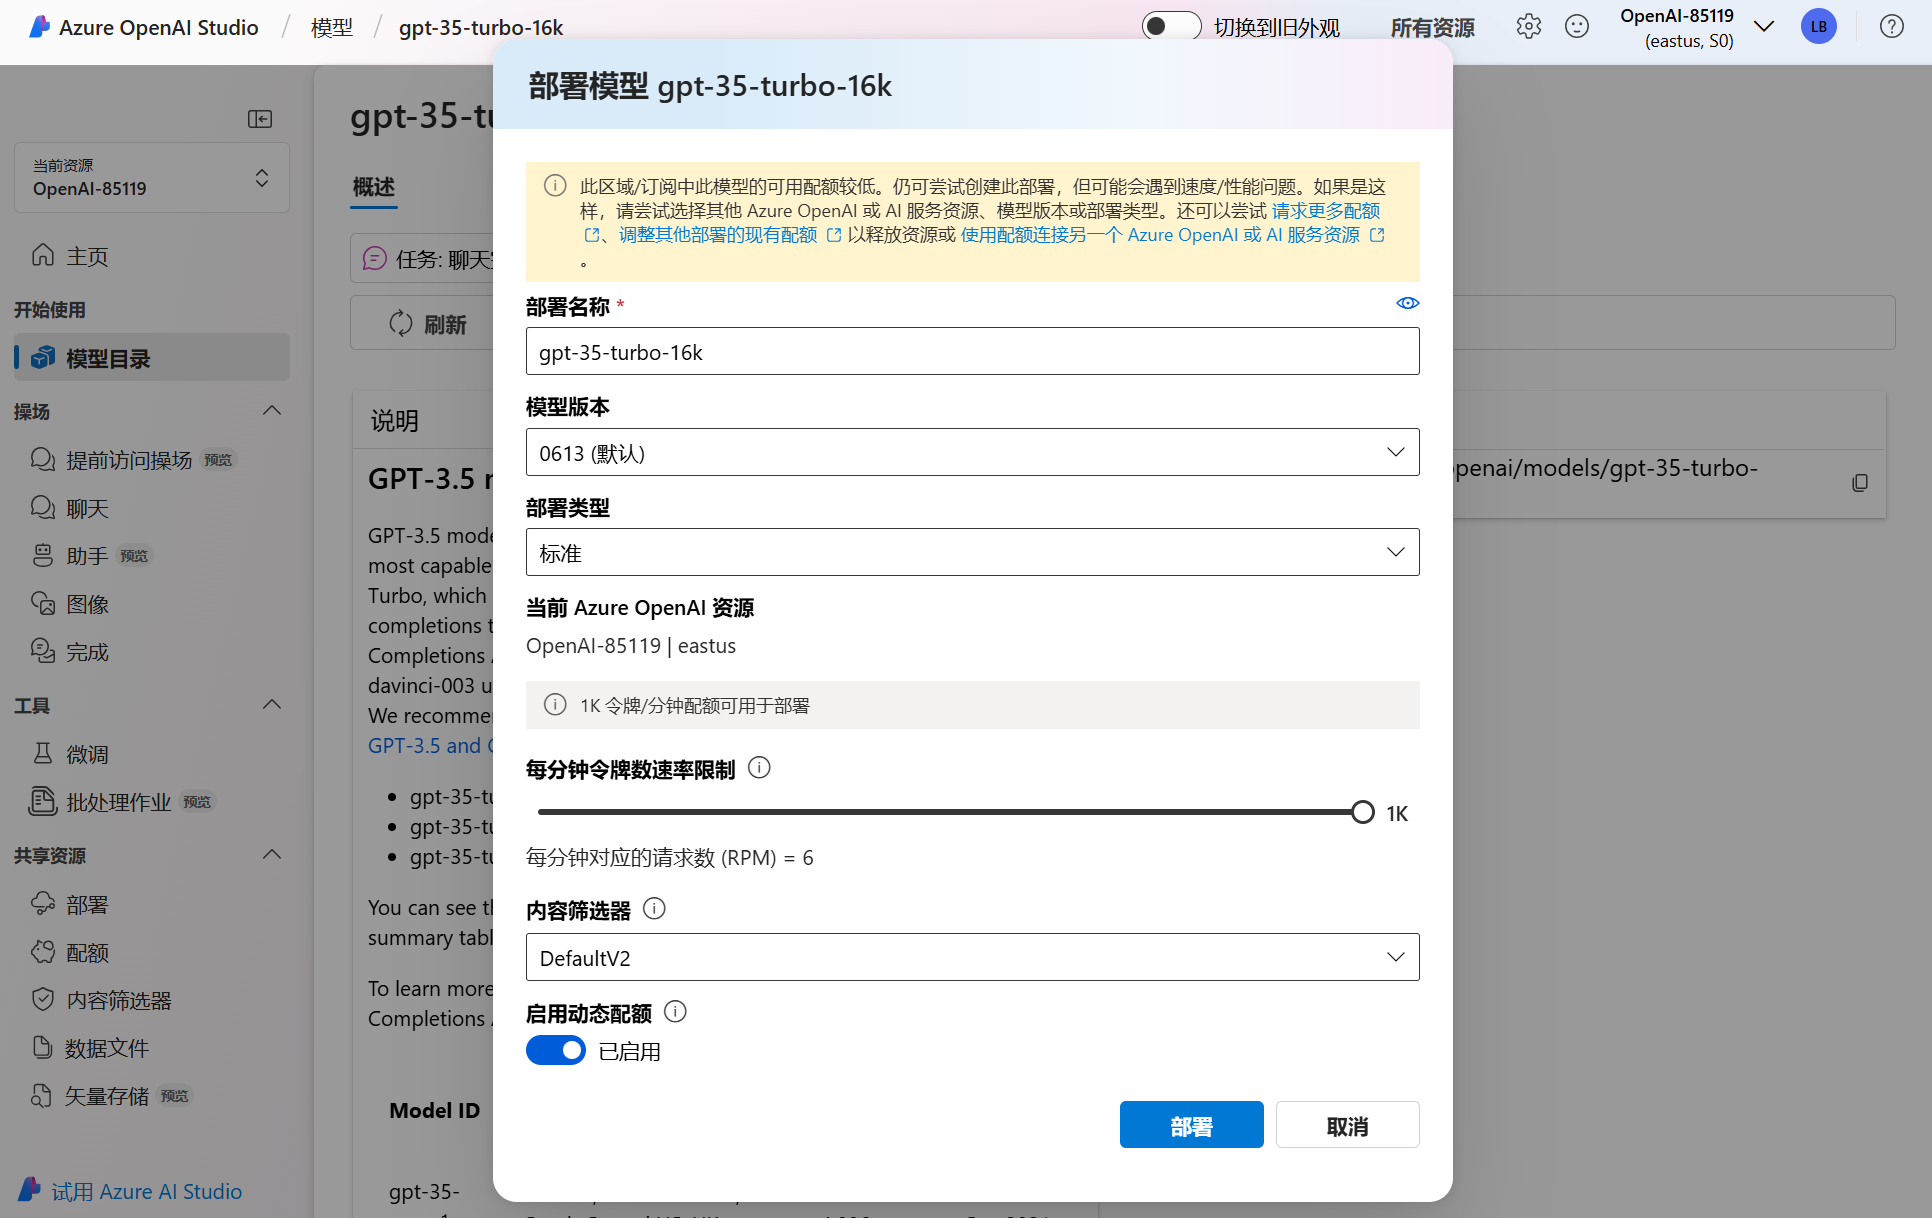
Task: Click the 部署名称 input field
Action: coord(972,351)
